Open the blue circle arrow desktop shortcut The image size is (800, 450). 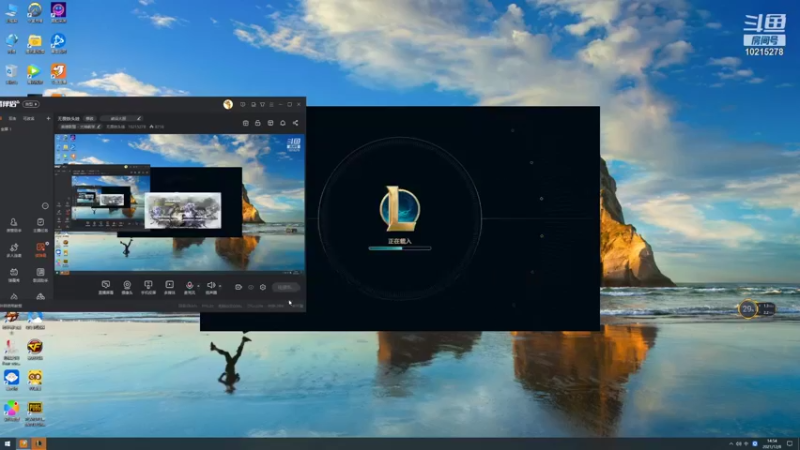tap(58, 43)
